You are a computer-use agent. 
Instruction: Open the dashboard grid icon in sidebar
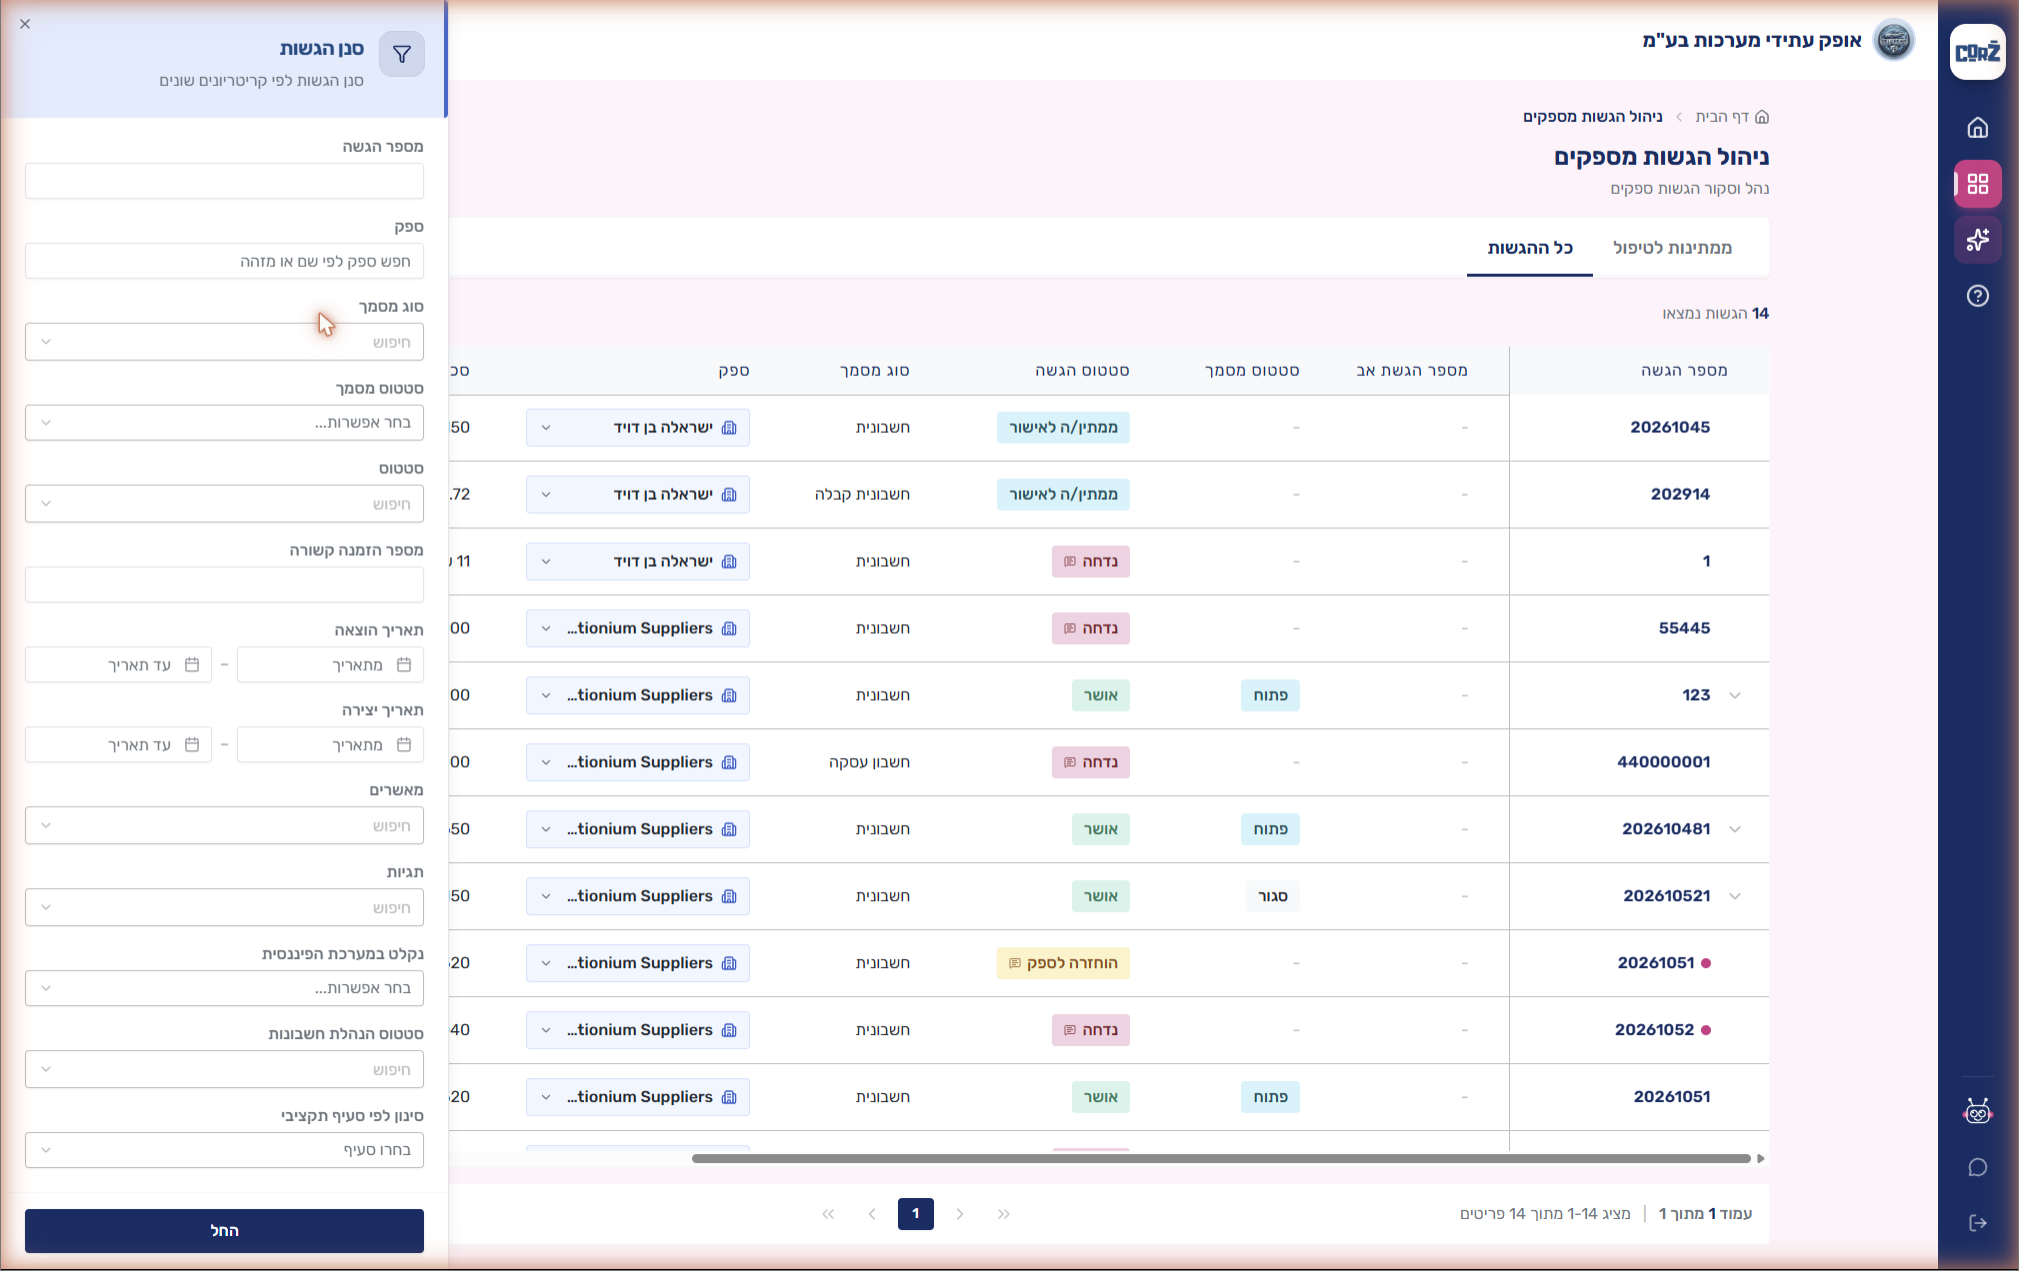1977,184
